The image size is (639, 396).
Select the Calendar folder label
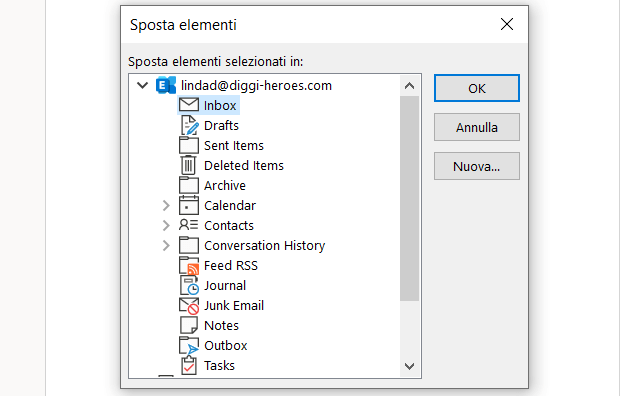tap(230, 205)
